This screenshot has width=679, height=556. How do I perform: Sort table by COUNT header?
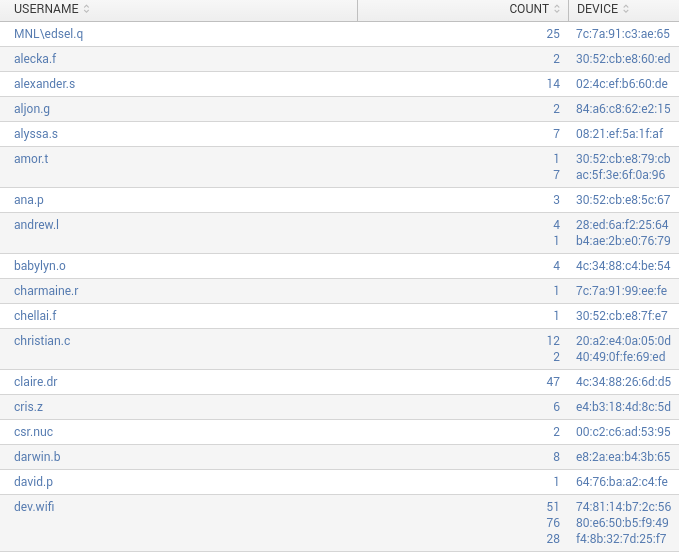click(528, 9)
